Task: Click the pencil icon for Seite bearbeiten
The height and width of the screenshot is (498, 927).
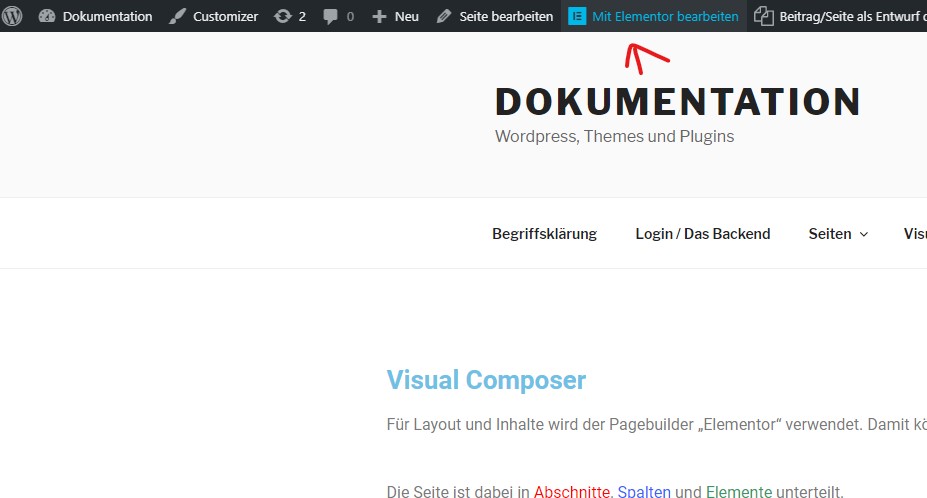Action: coord(444,16)
